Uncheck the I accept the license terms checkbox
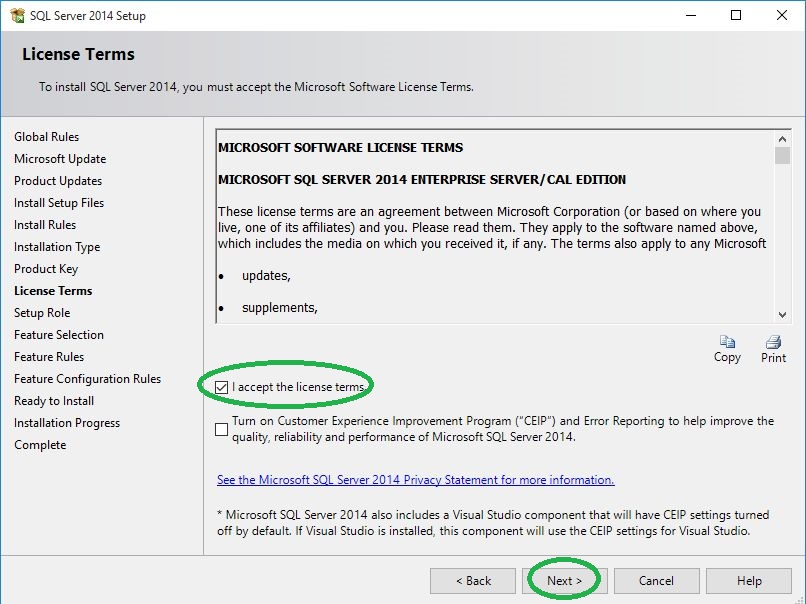The image size is (806, 604). click(x=222, y=387)
